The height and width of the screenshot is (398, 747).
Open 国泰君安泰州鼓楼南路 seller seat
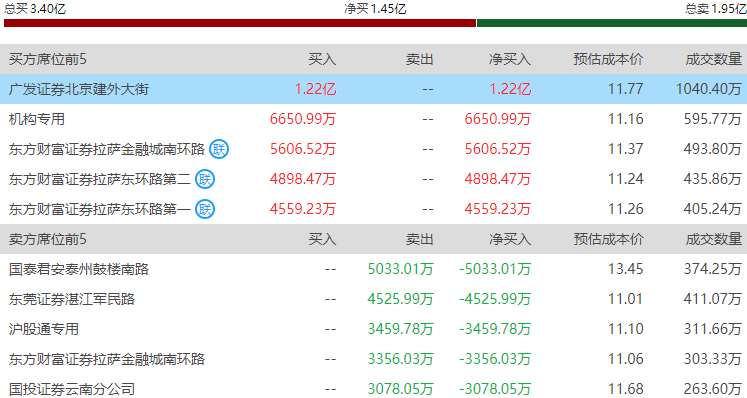click(79, 269)
